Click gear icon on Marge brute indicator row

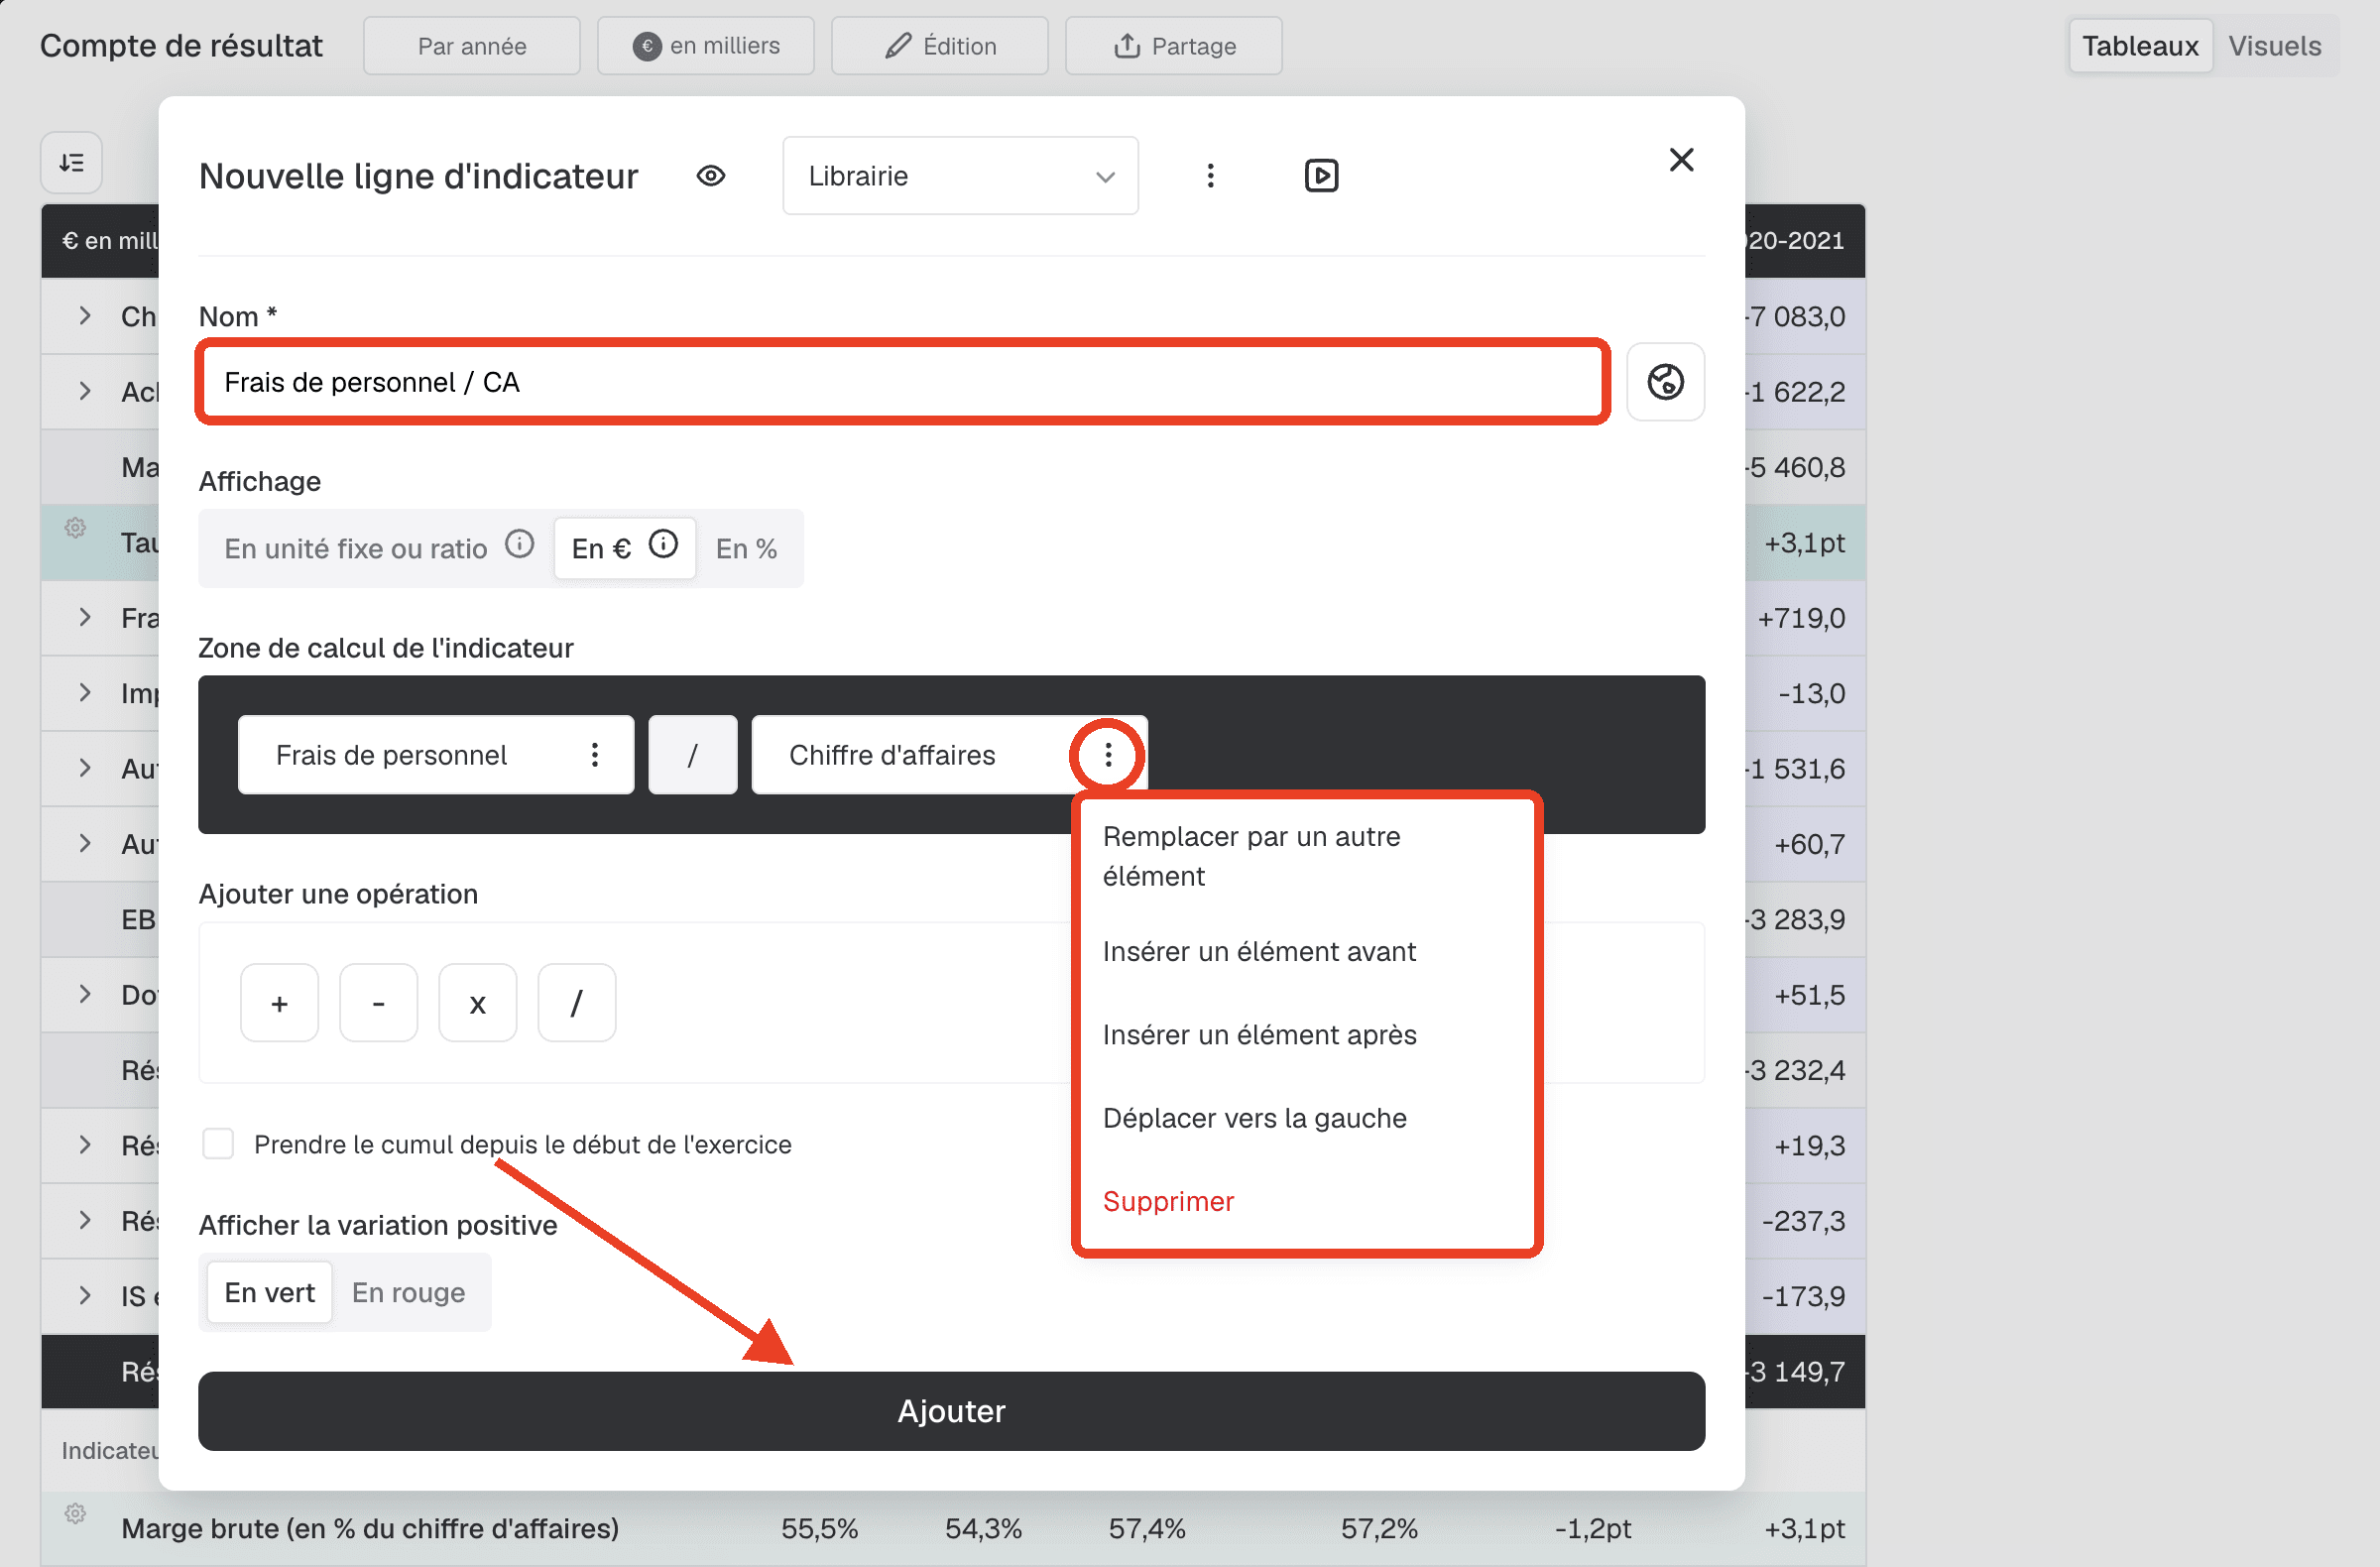point(75,1513)
